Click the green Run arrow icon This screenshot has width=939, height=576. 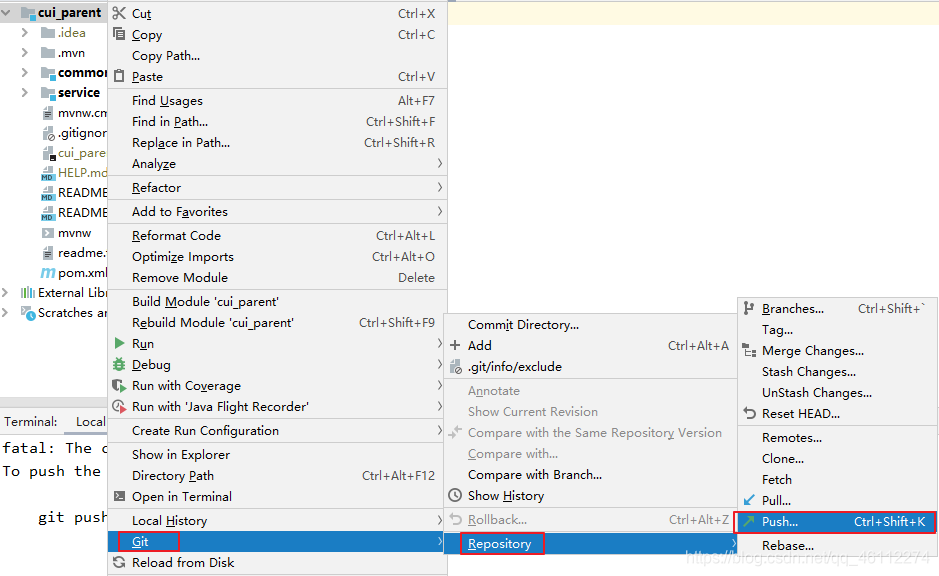pyautogui.click(x=119, y=343)
